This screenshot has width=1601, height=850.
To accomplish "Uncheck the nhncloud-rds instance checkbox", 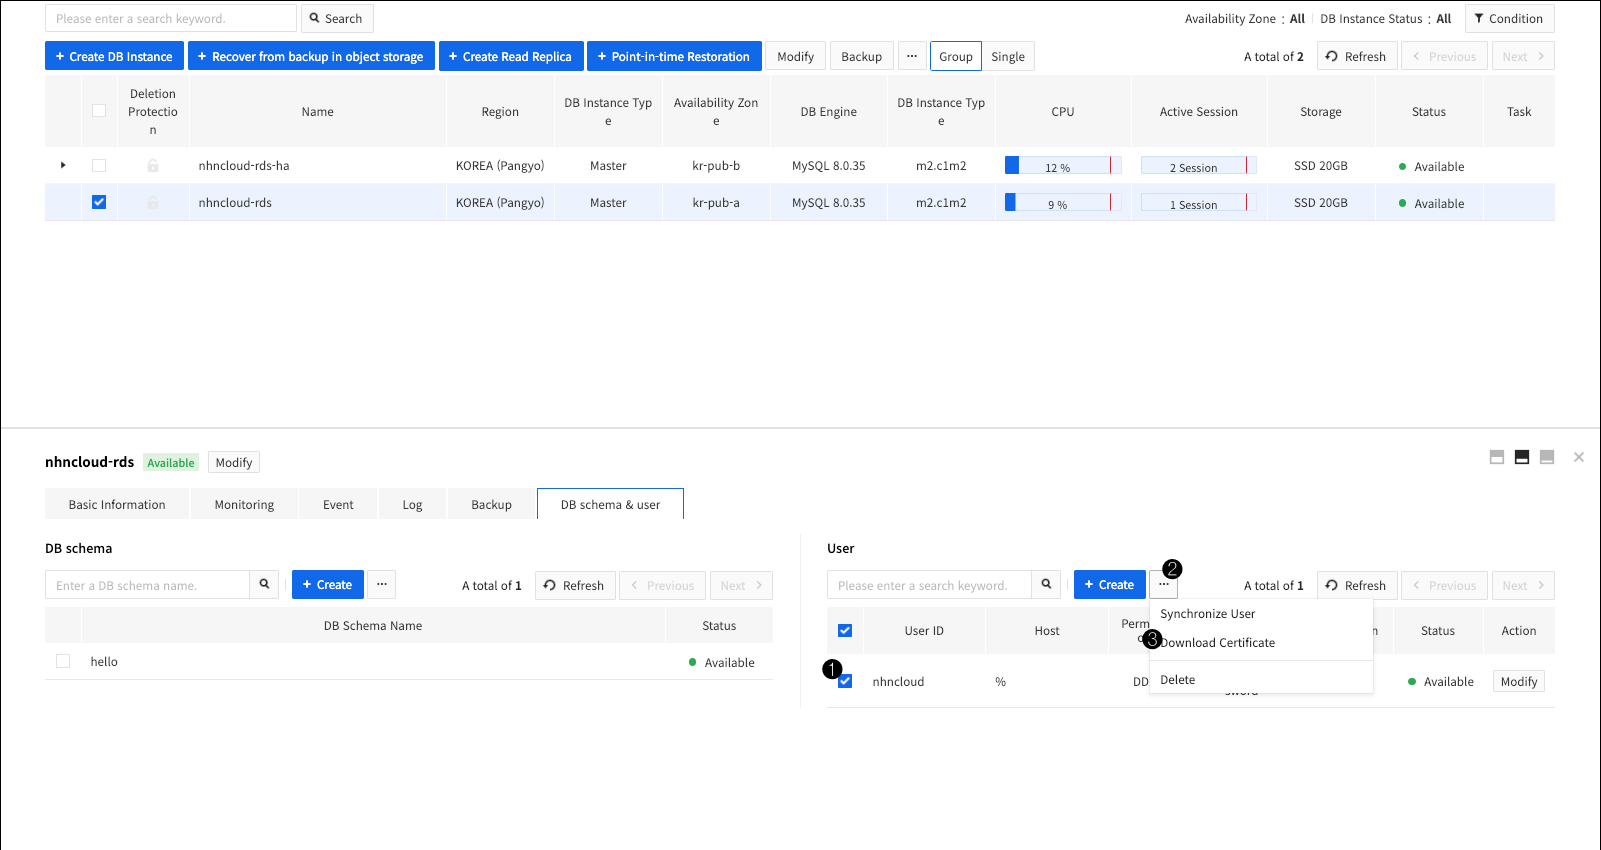I will pos(99,202).
